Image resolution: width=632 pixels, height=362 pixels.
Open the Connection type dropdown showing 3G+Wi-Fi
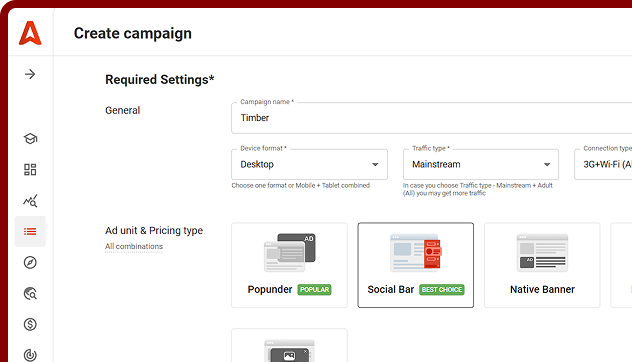[x=603, y=164]
